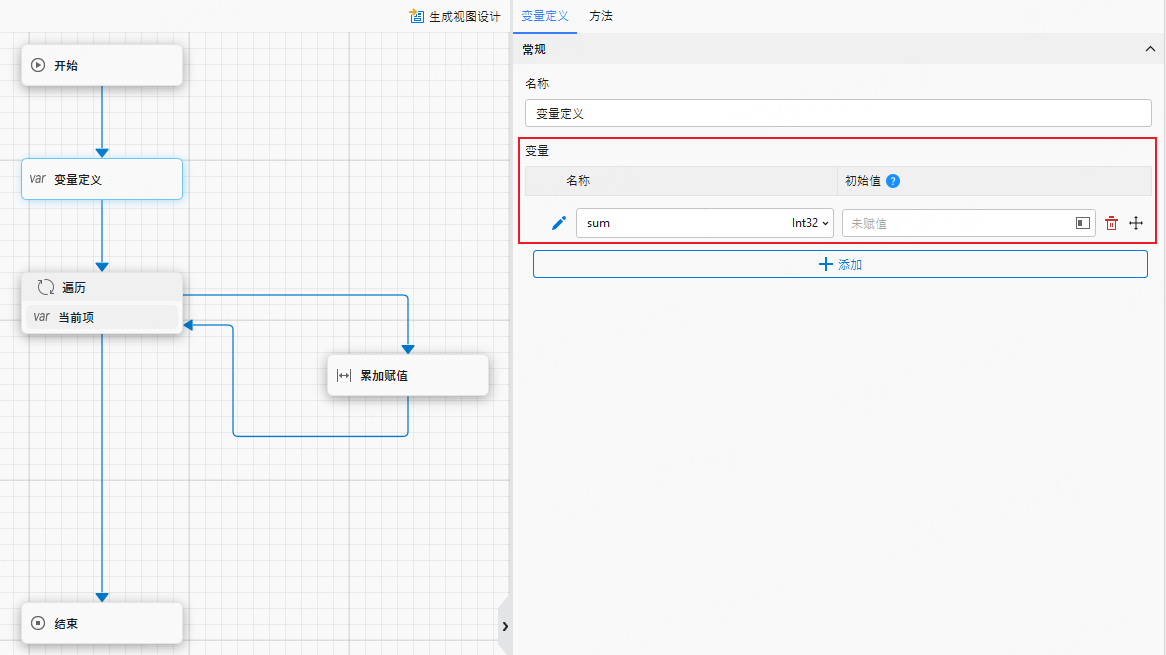Select the 变量定义 tab
Screen dimensions: 1166x655
pos(545,16)
